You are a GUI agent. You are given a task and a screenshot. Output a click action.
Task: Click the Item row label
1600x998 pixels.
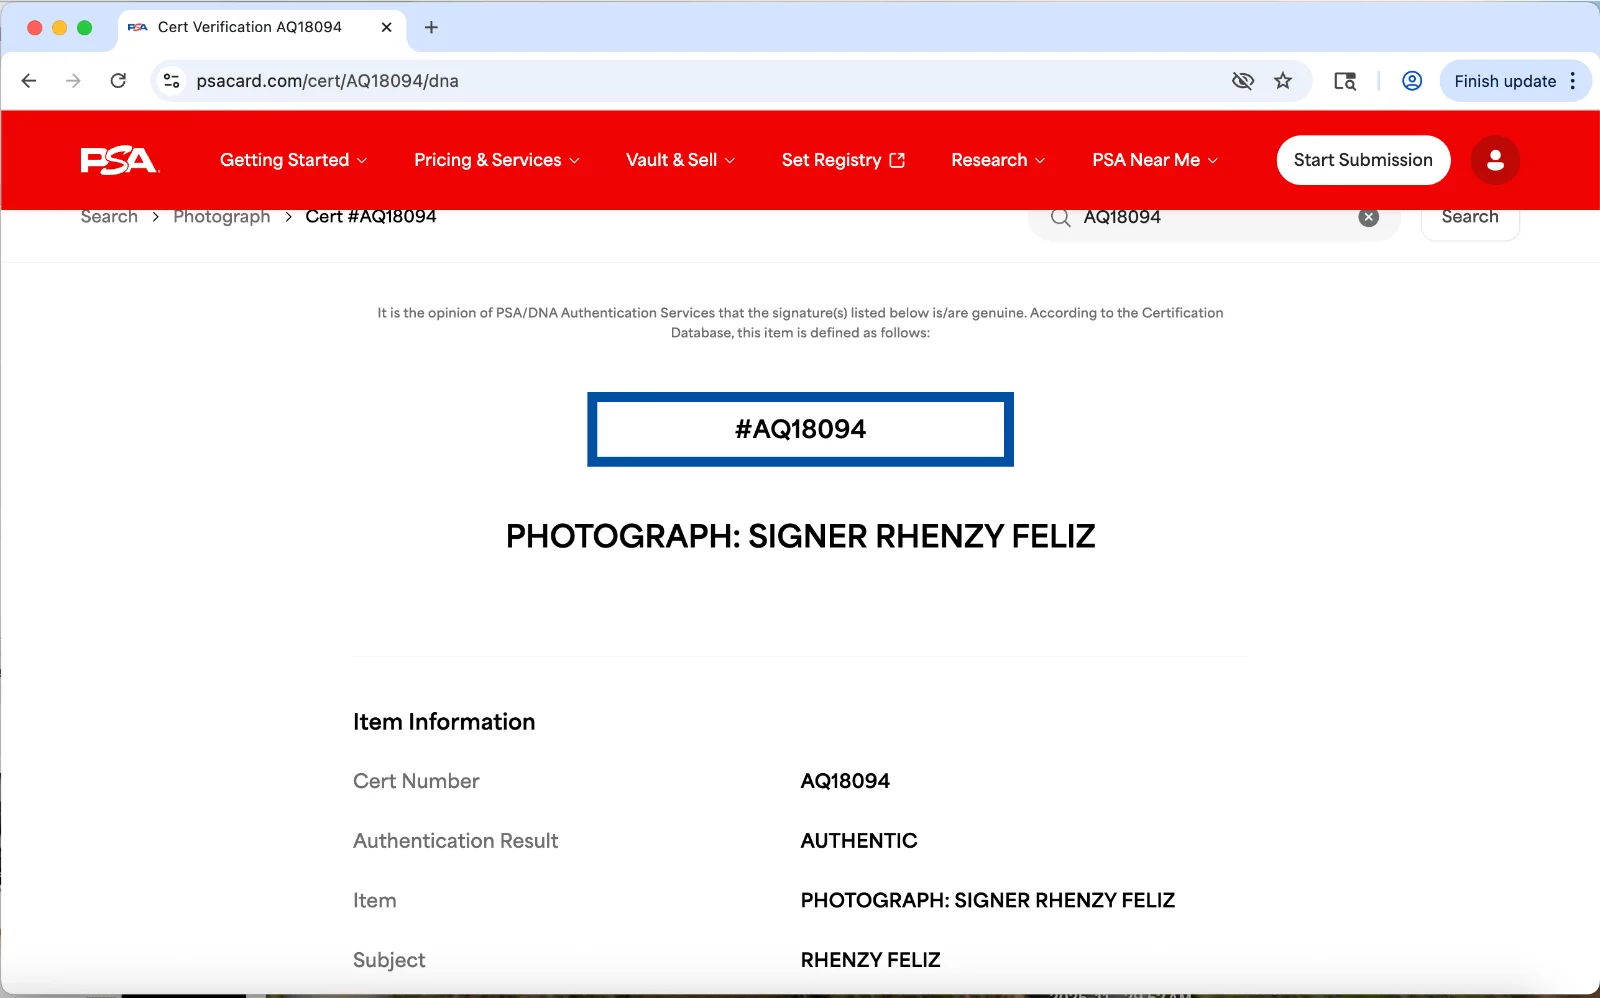(374, 901)
